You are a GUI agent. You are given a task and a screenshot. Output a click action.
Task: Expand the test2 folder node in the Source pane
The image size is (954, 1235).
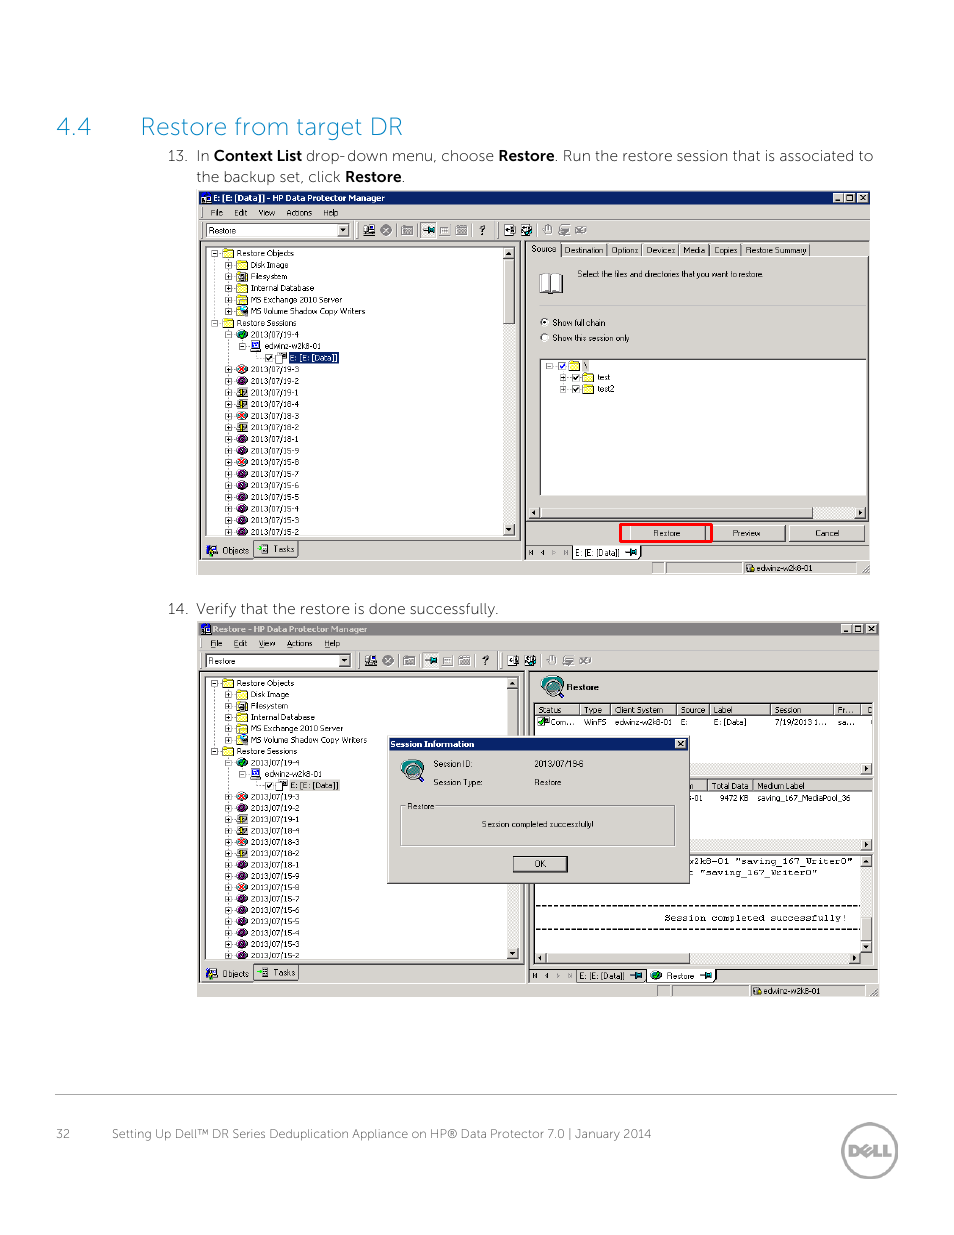tap(562, 389)
